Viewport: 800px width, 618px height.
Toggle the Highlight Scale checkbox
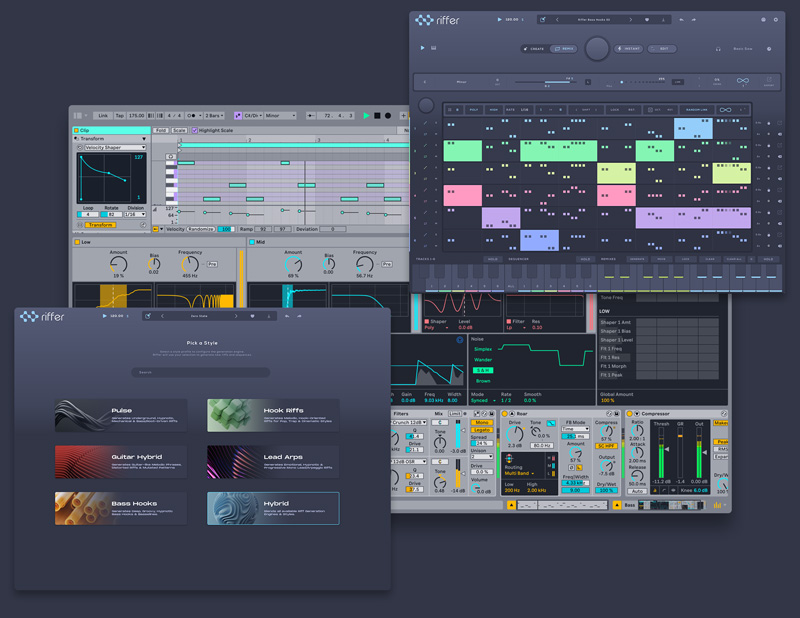(x=194, y=130)
